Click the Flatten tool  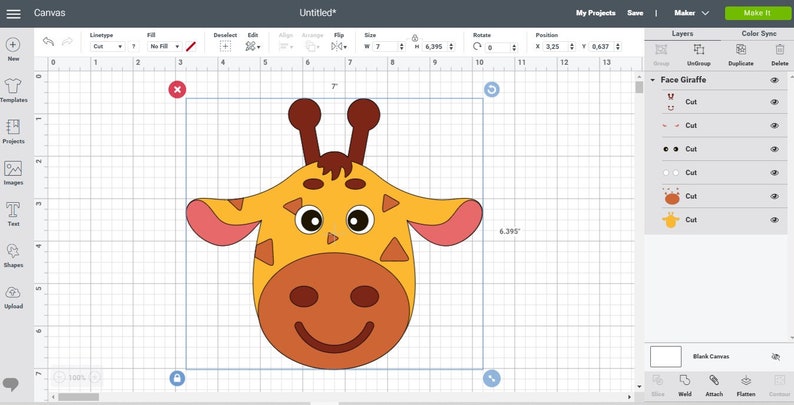(745, 386)
